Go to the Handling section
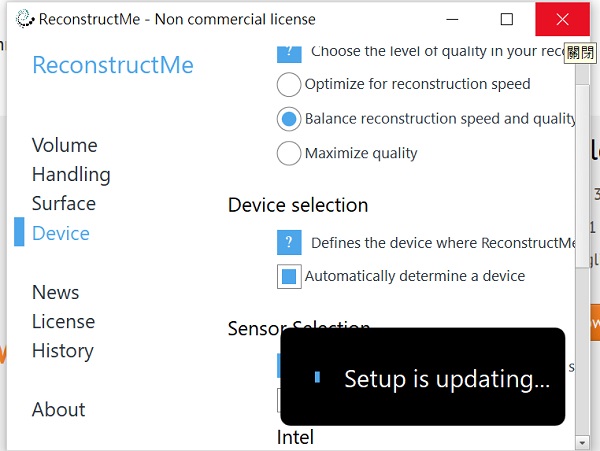Image resolution: width=600 pixels, height=451 pixels. (71, 174)
